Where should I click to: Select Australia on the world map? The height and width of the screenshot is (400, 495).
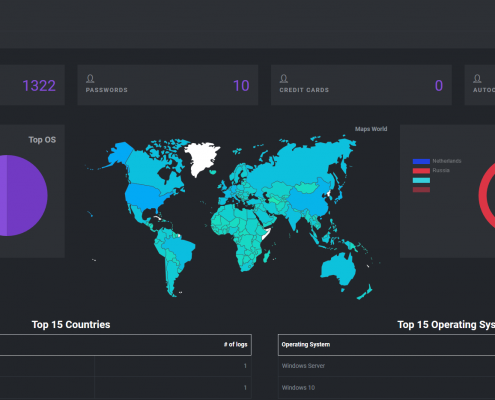click(x=338, y=268)
